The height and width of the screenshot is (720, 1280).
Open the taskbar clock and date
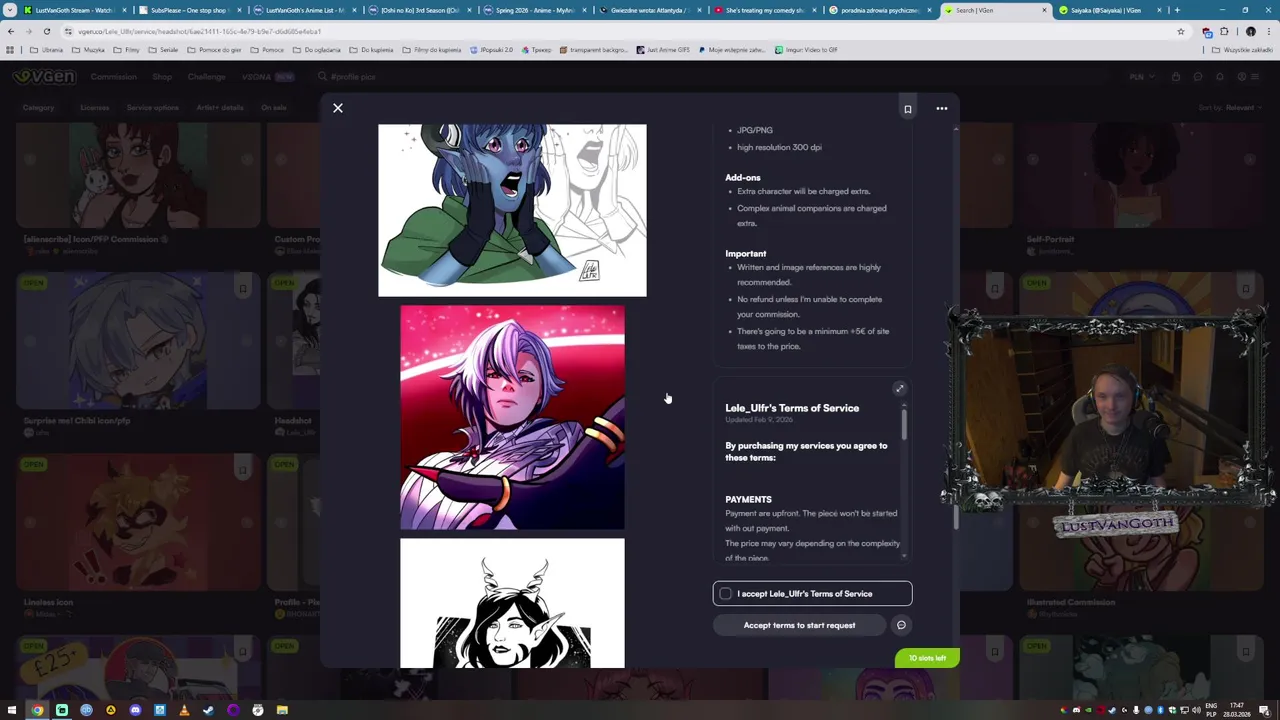1237,710
